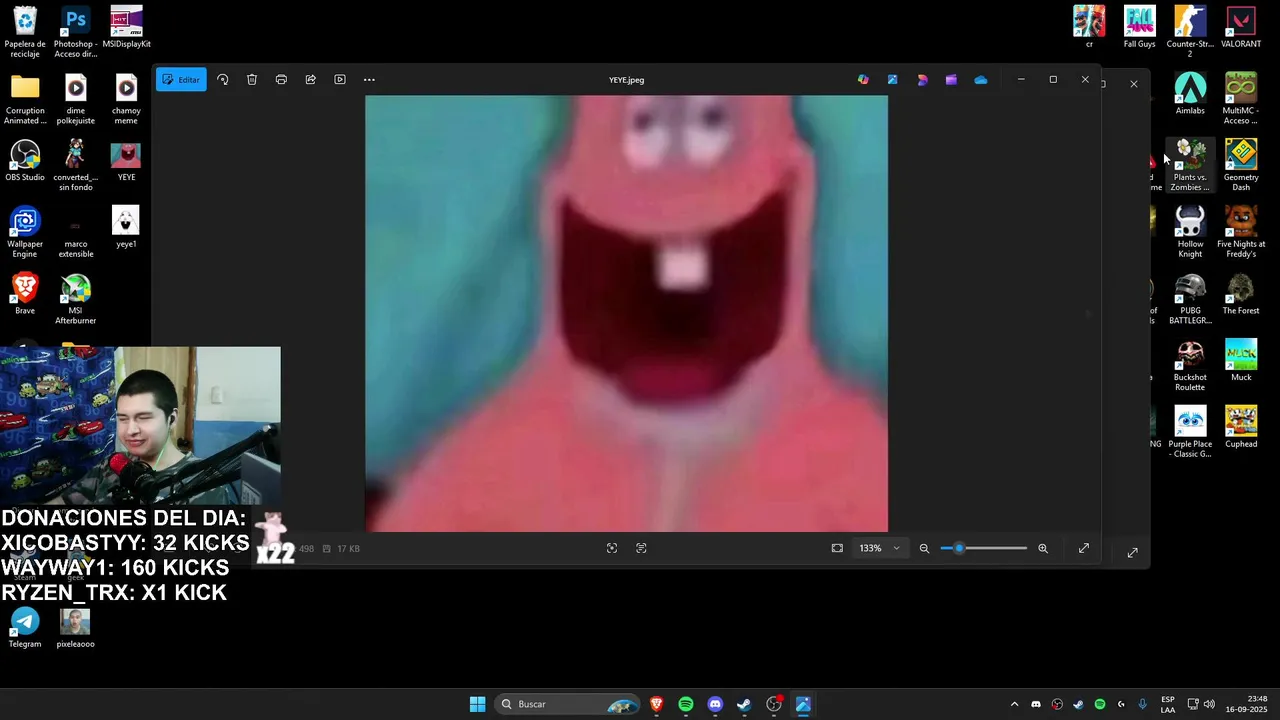
Task: Select the Brave browser desktop shortcut
Action: pyautogui.click(x=25, y=294)
